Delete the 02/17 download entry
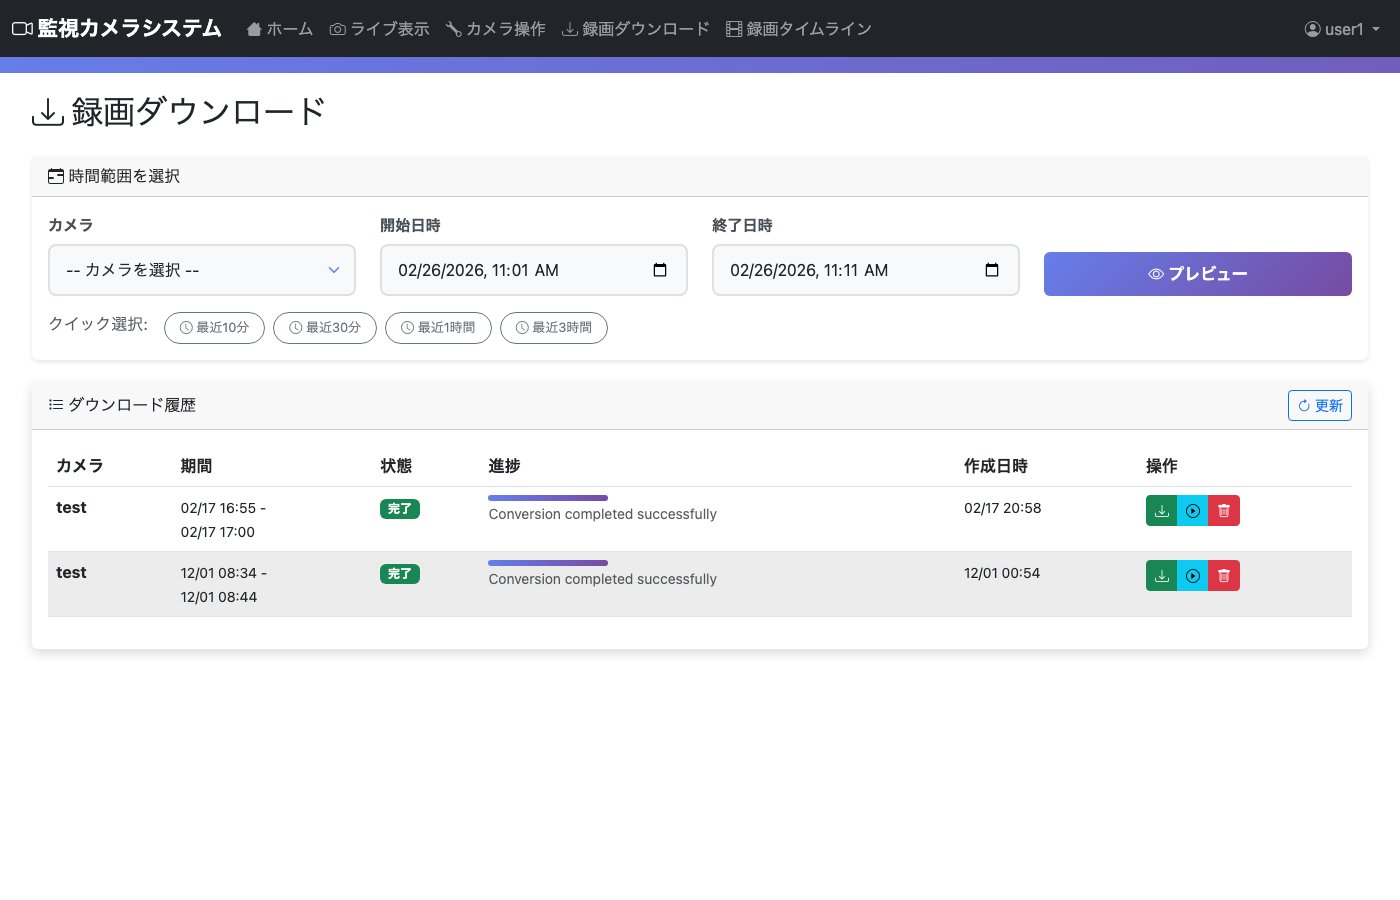The height and width of the screenshot is (900, 1400). pos(1223,510)
